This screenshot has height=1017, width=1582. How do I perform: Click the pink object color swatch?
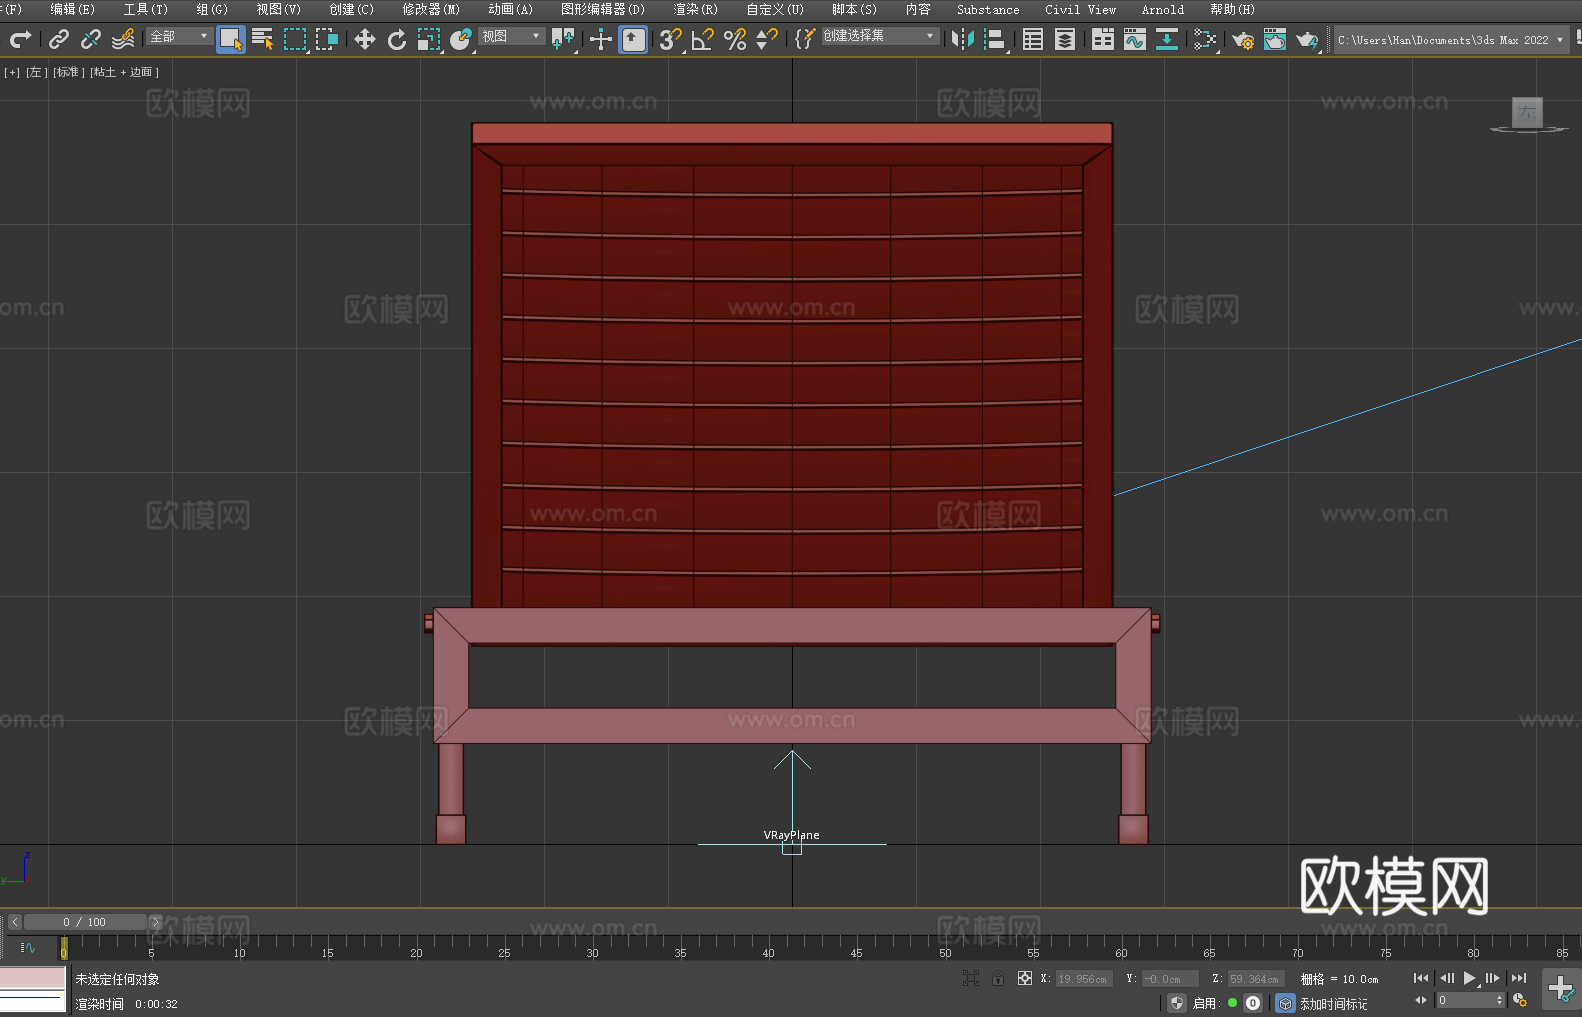tap(33, 978)
